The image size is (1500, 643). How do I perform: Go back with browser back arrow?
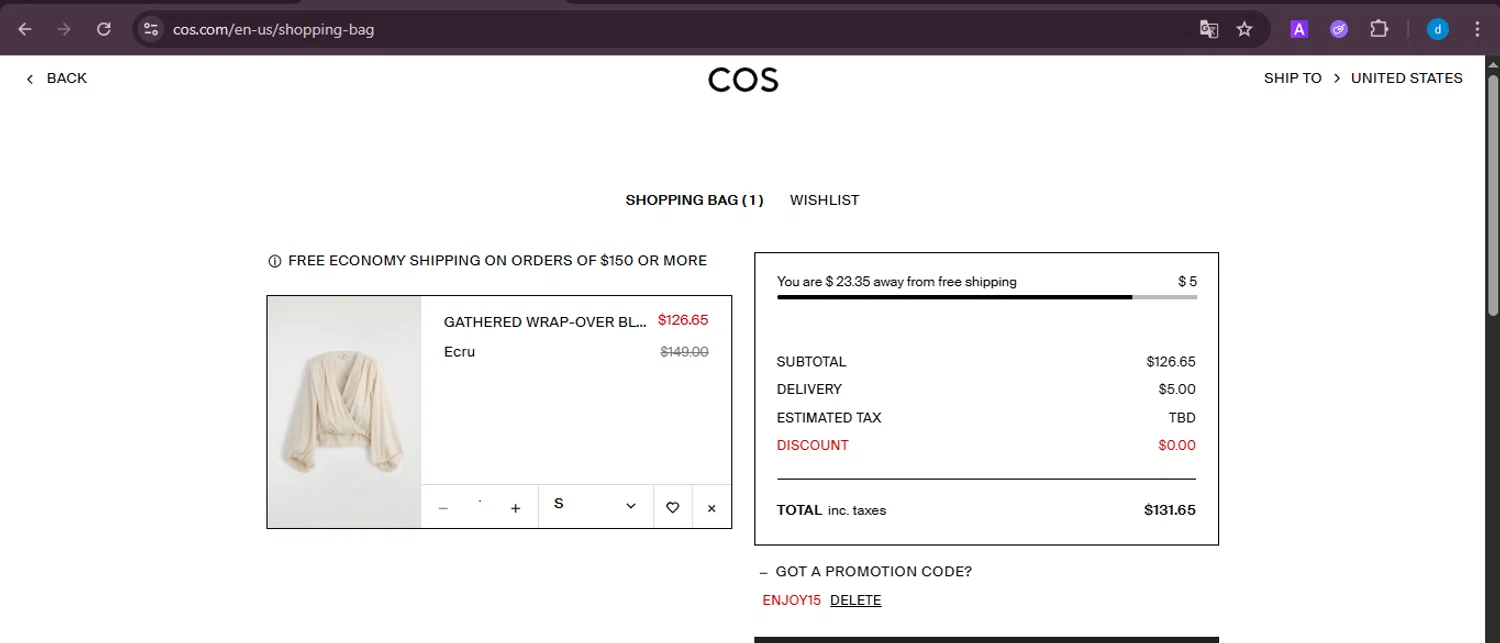pyautogui.click(x=25, y=29)
